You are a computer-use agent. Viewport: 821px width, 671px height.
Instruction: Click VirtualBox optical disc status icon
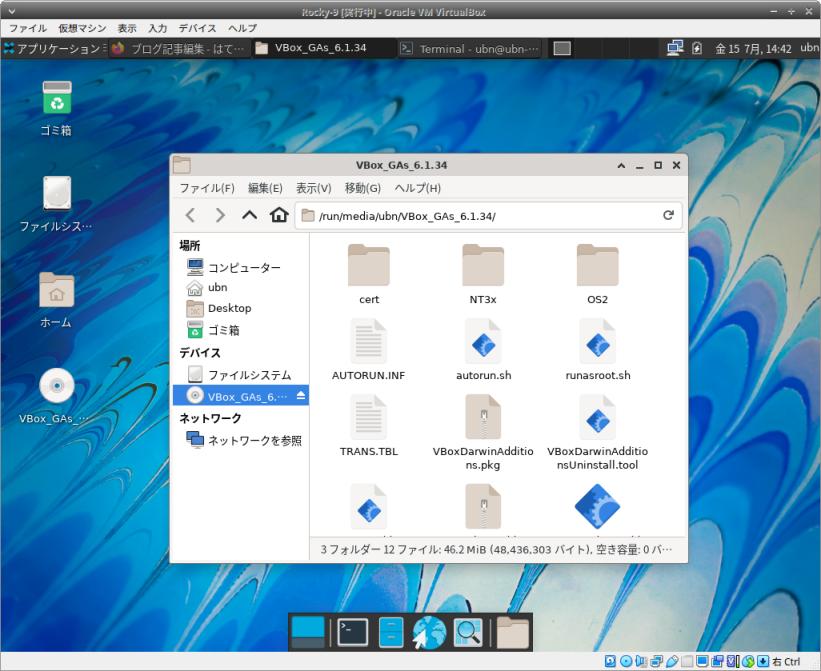pos(626,661)
